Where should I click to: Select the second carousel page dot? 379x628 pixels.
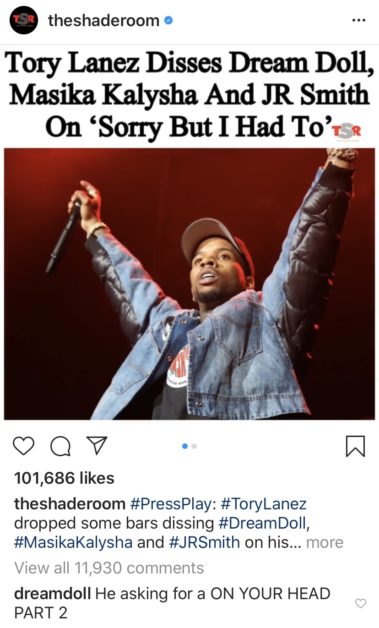pos(194,446)
